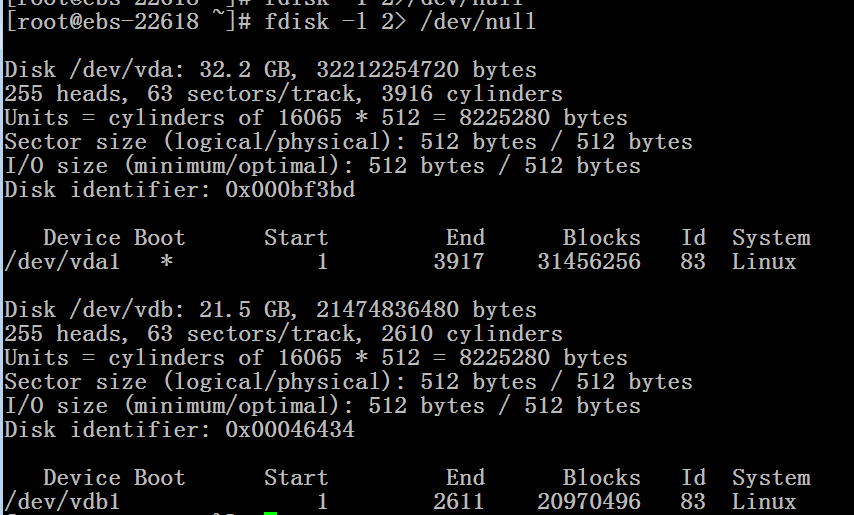Click the Linux label in the vda1 row

click(764, 262)
